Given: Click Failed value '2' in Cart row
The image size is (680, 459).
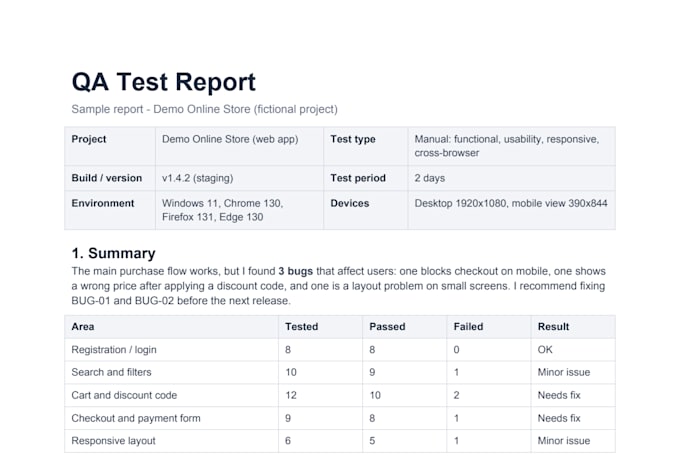Looking at the screenshot, I should 456,395.
